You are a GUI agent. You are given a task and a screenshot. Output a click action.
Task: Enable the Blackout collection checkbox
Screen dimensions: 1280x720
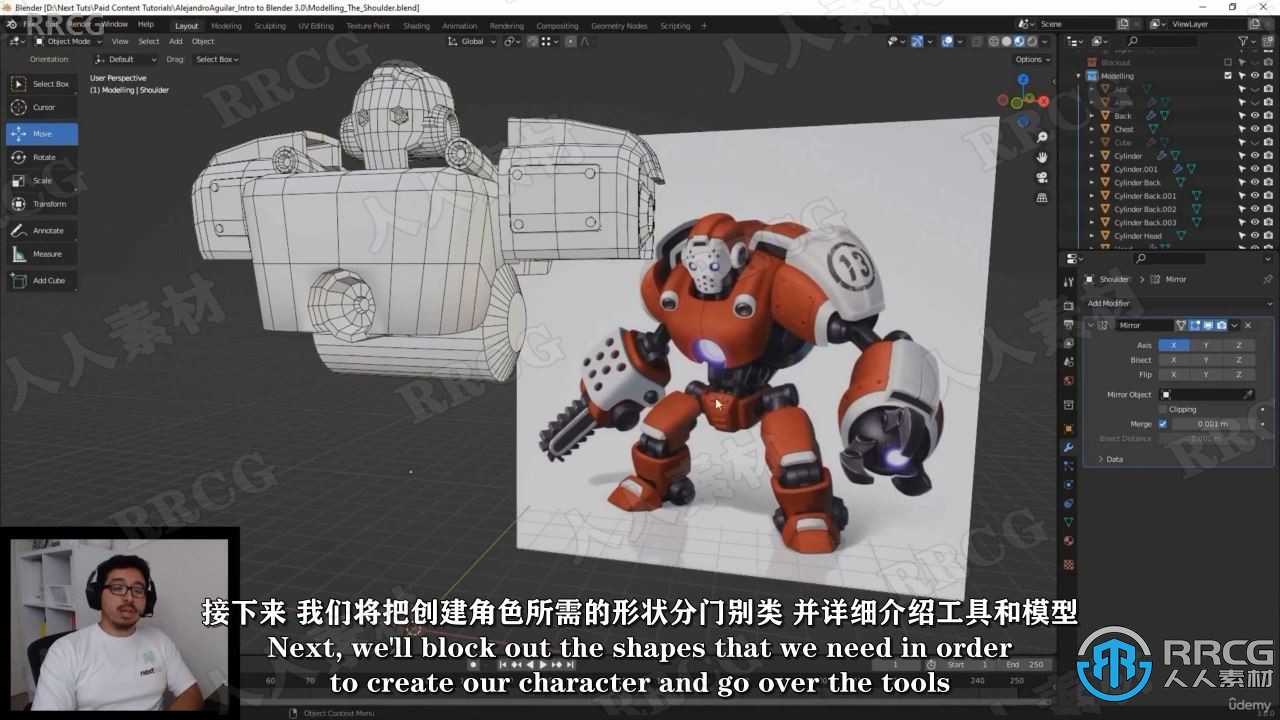pyautogui.click(x=1228, y=62)
